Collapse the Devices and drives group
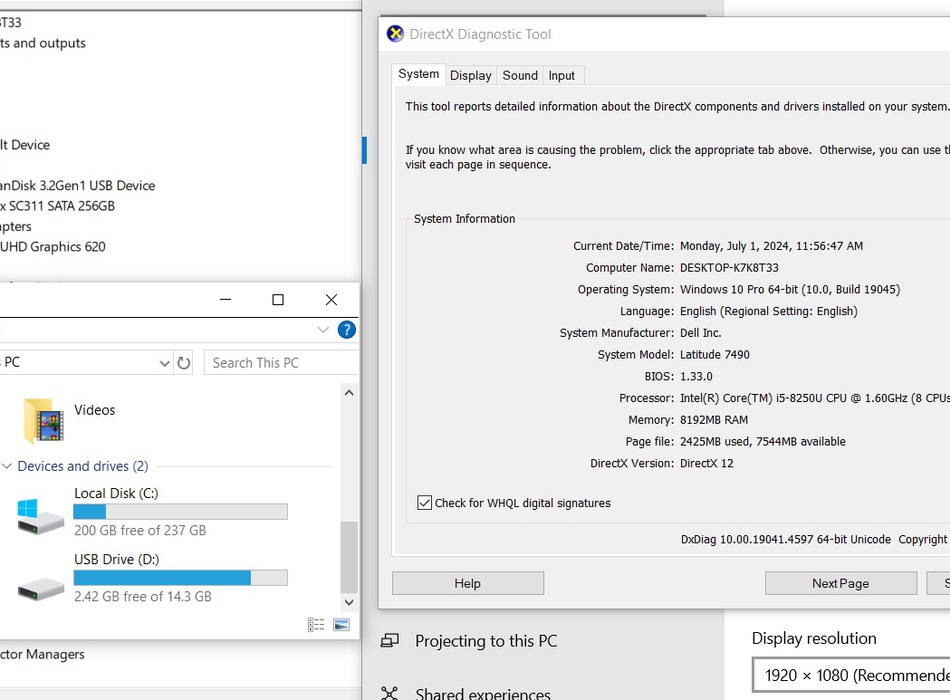 click(x=7, y=466)
